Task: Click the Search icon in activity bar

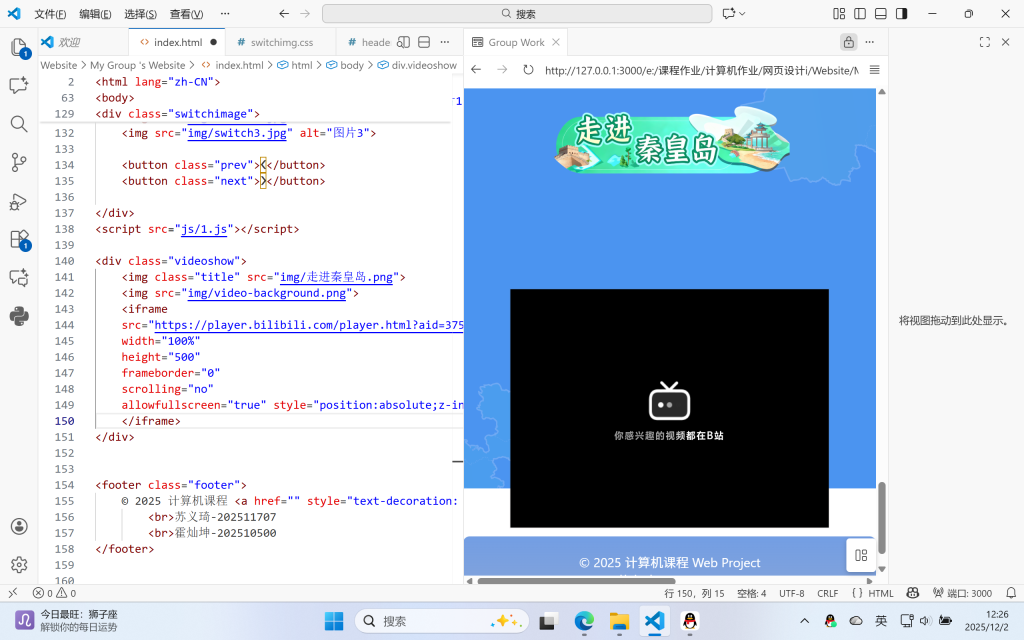Action: click(x=18, y=124)
